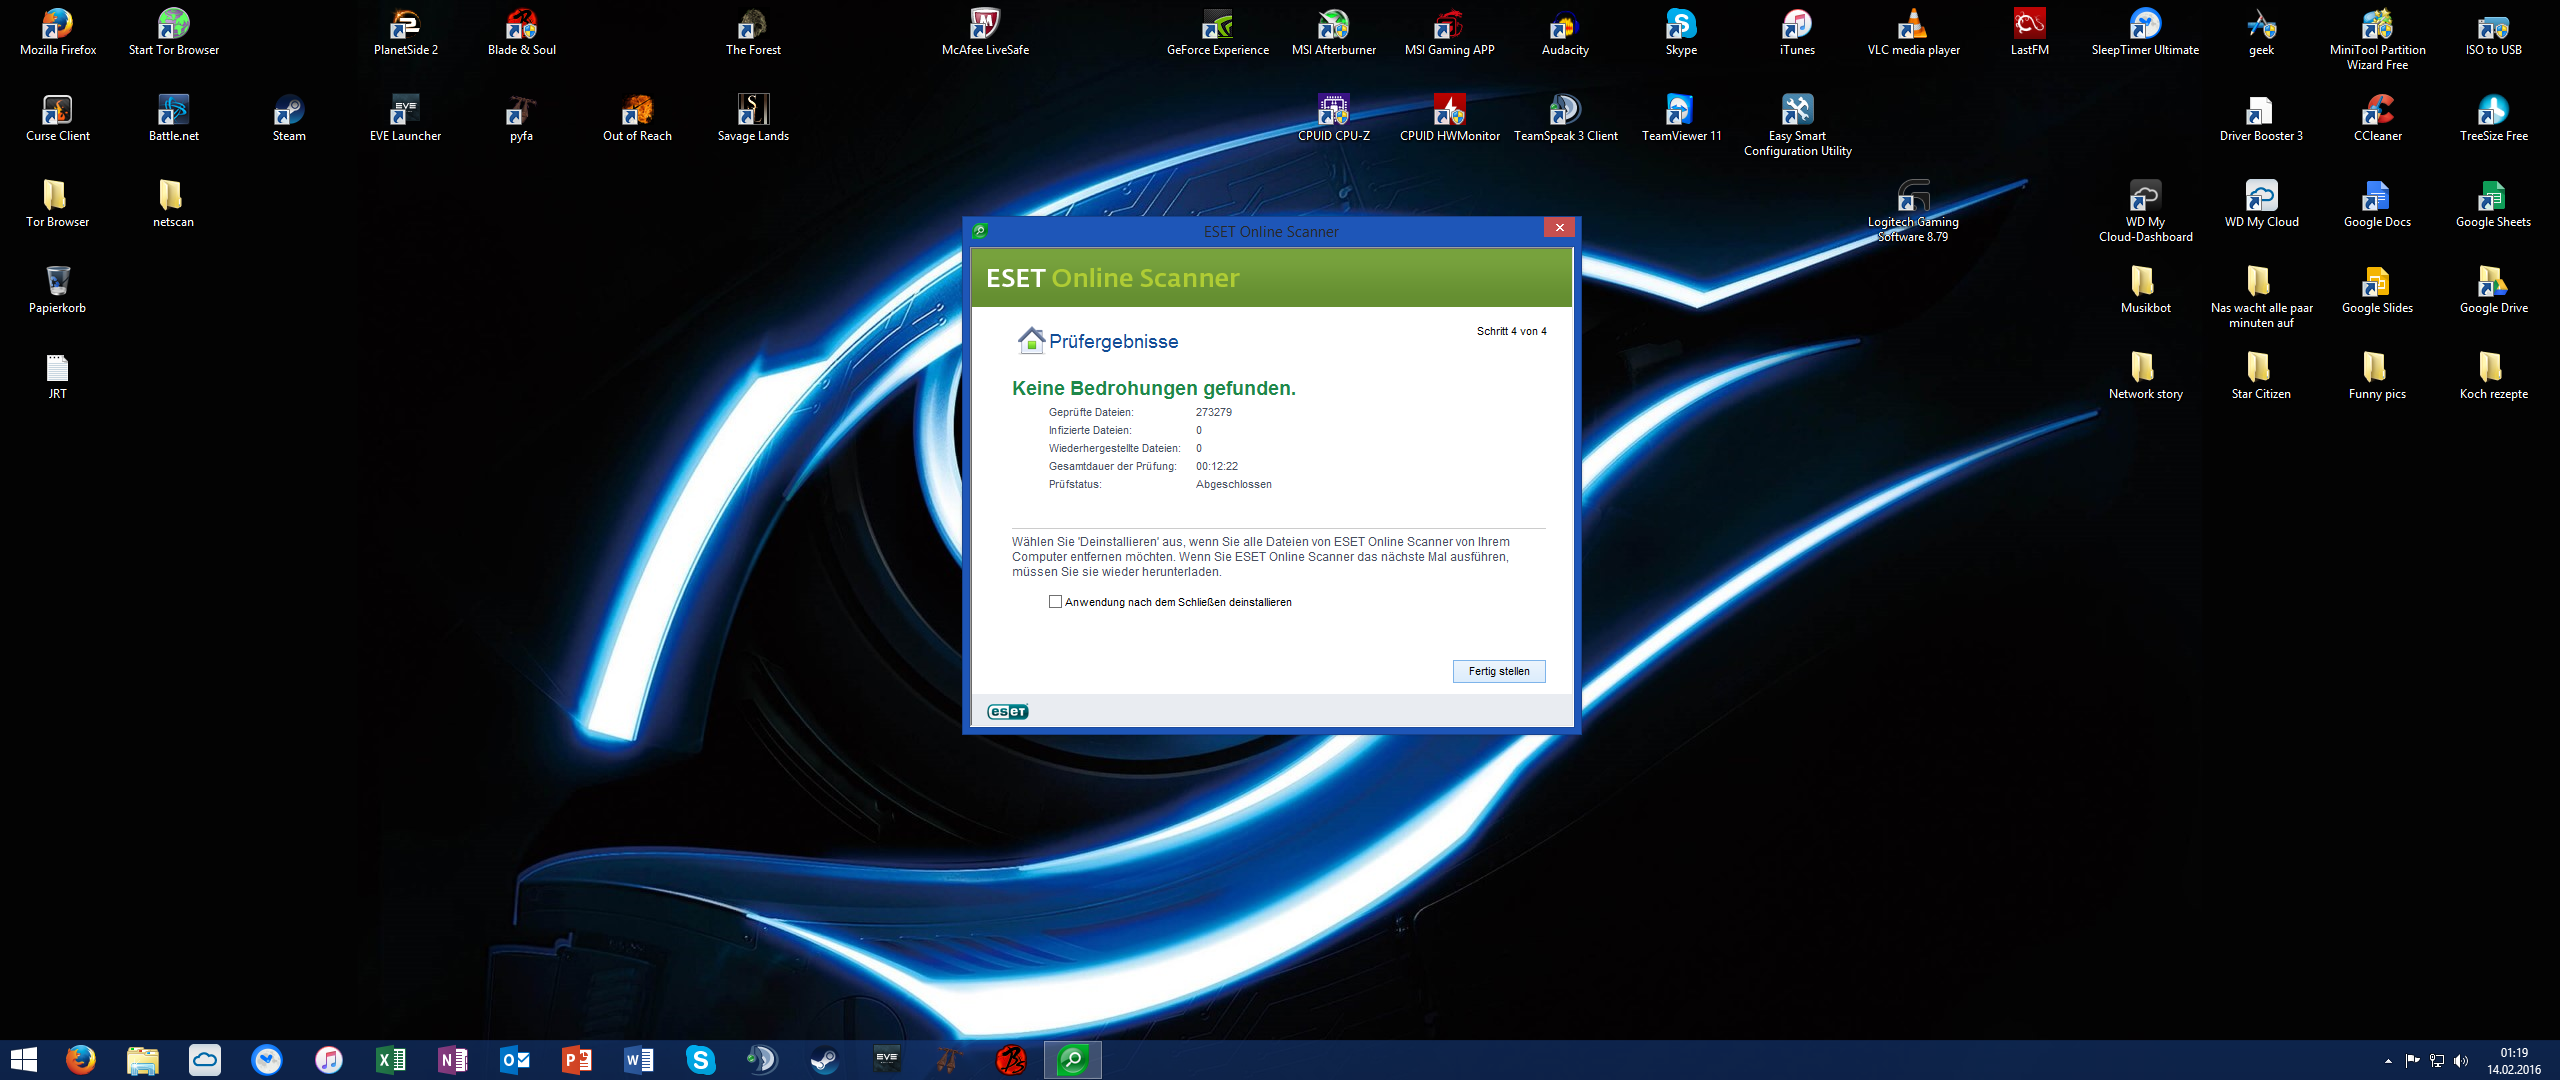
Task: Show hidden system tray icons
Action: tap(2388, 1061)
